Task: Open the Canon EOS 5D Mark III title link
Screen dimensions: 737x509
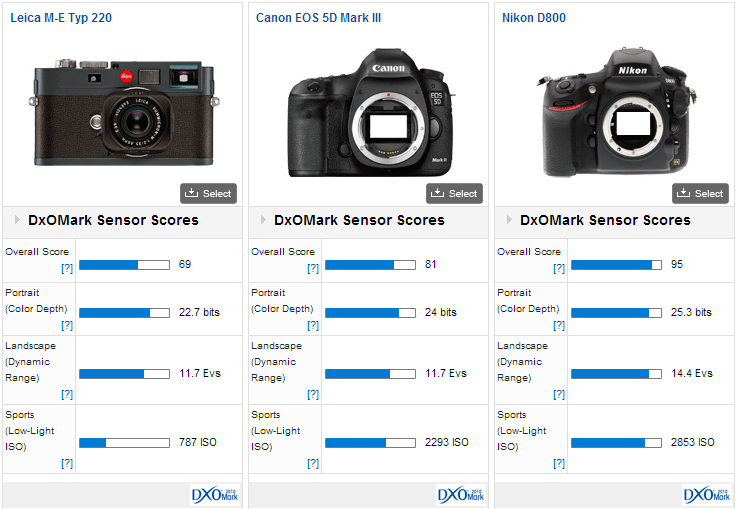Action: click(318, 18)
